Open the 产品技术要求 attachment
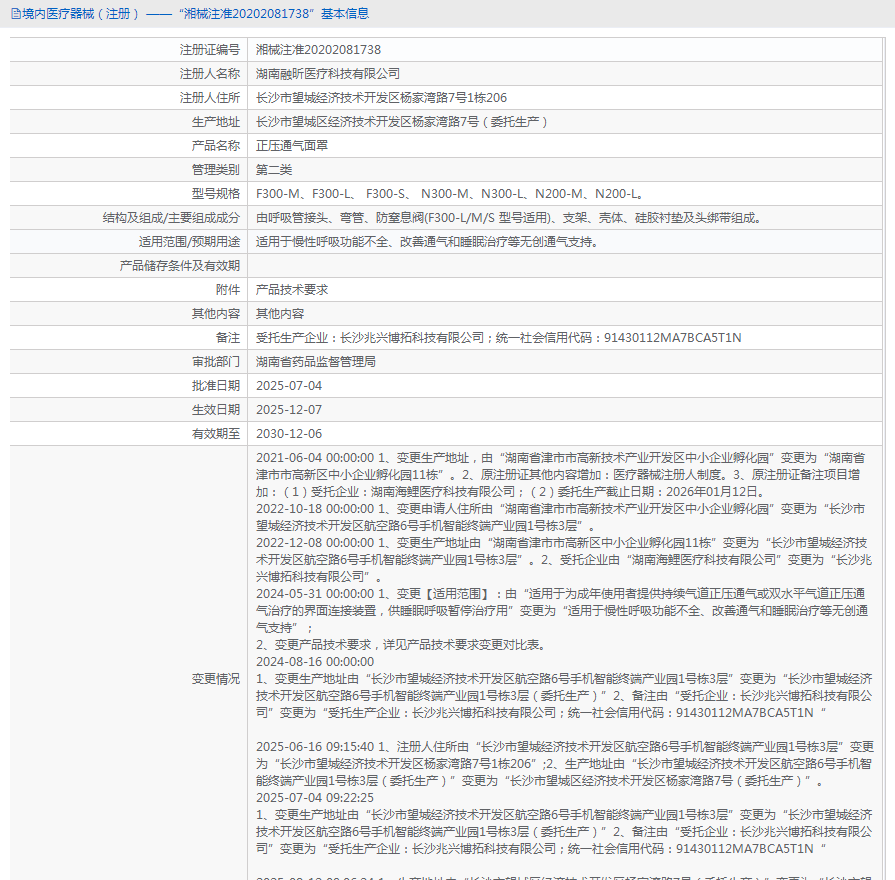Image resolution: width=895 pixels, height=880 pixels. (292, 289)
